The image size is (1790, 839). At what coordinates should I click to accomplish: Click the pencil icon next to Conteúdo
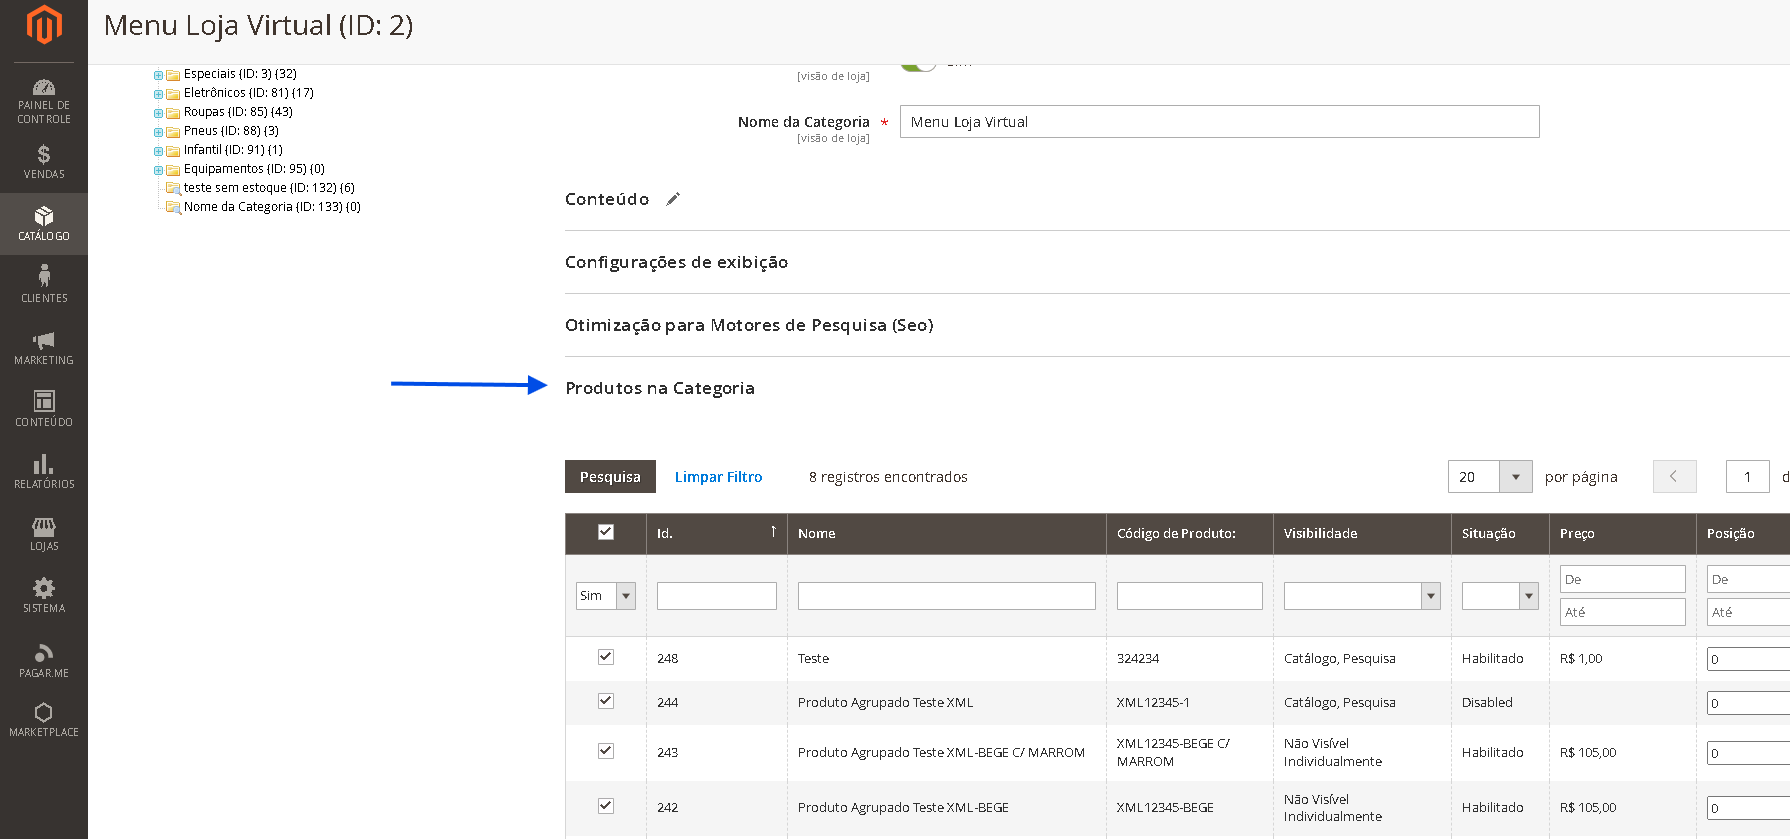pos(673,199)
